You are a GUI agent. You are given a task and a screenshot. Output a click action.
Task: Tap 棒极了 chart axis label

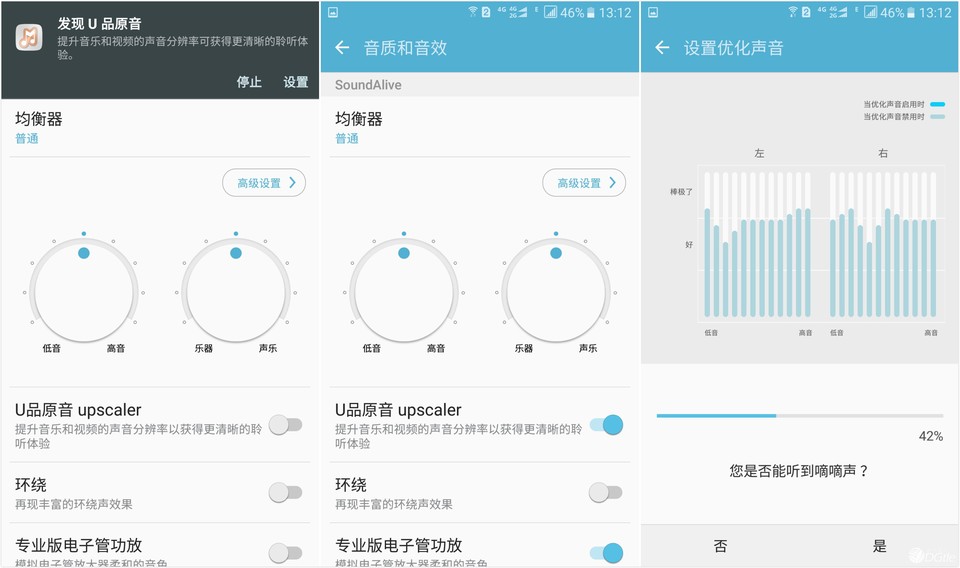pos(681,192)
